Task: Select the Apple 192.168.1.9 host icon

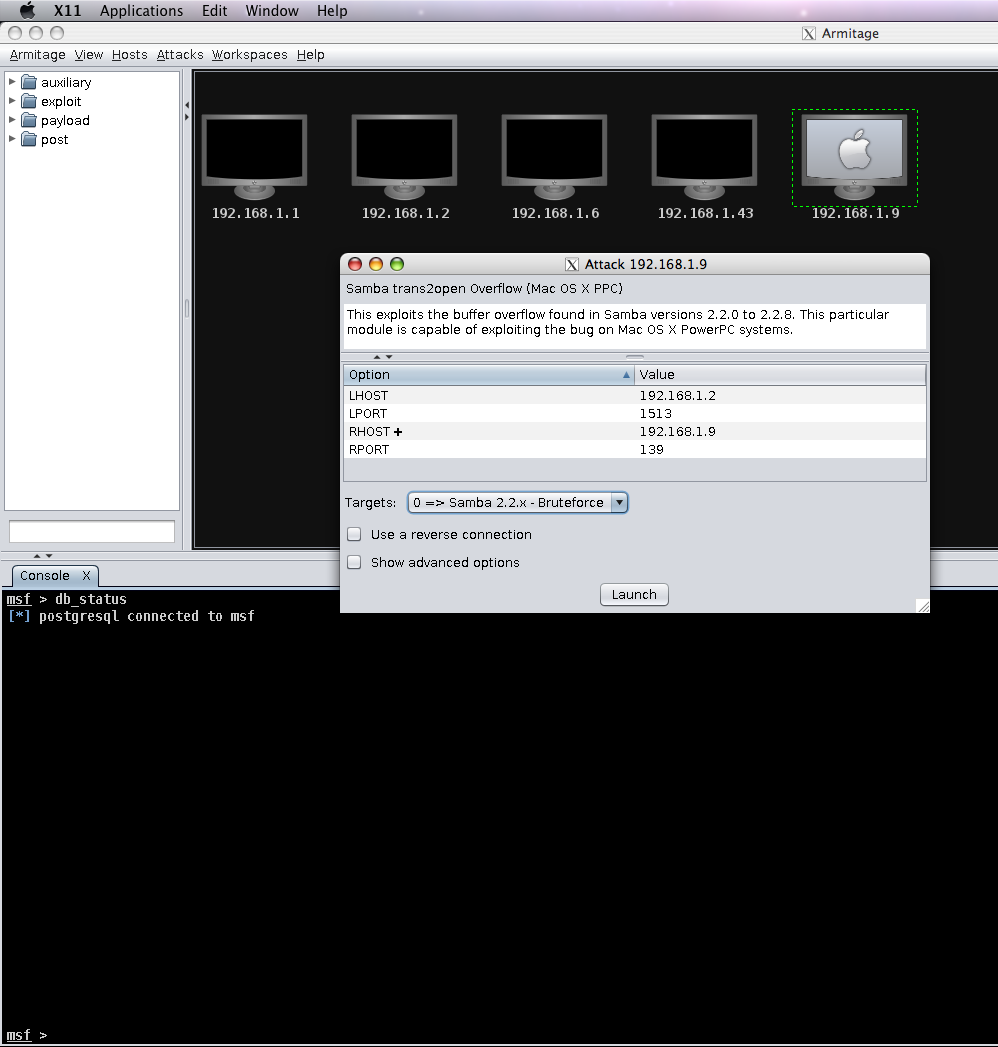Action: pyautogui.click(x=854, y=157)
